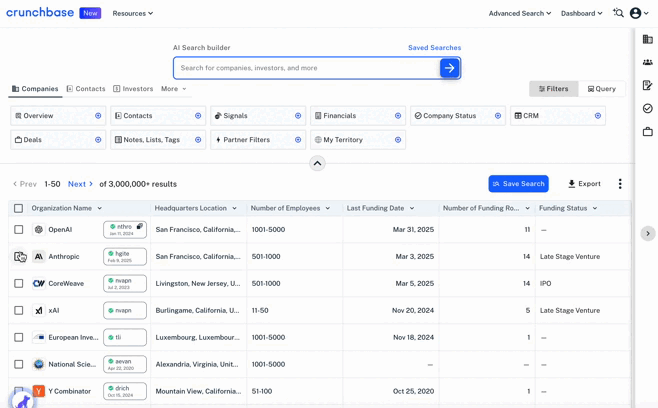Check the Anthropic row checkbox

point(18,256)
